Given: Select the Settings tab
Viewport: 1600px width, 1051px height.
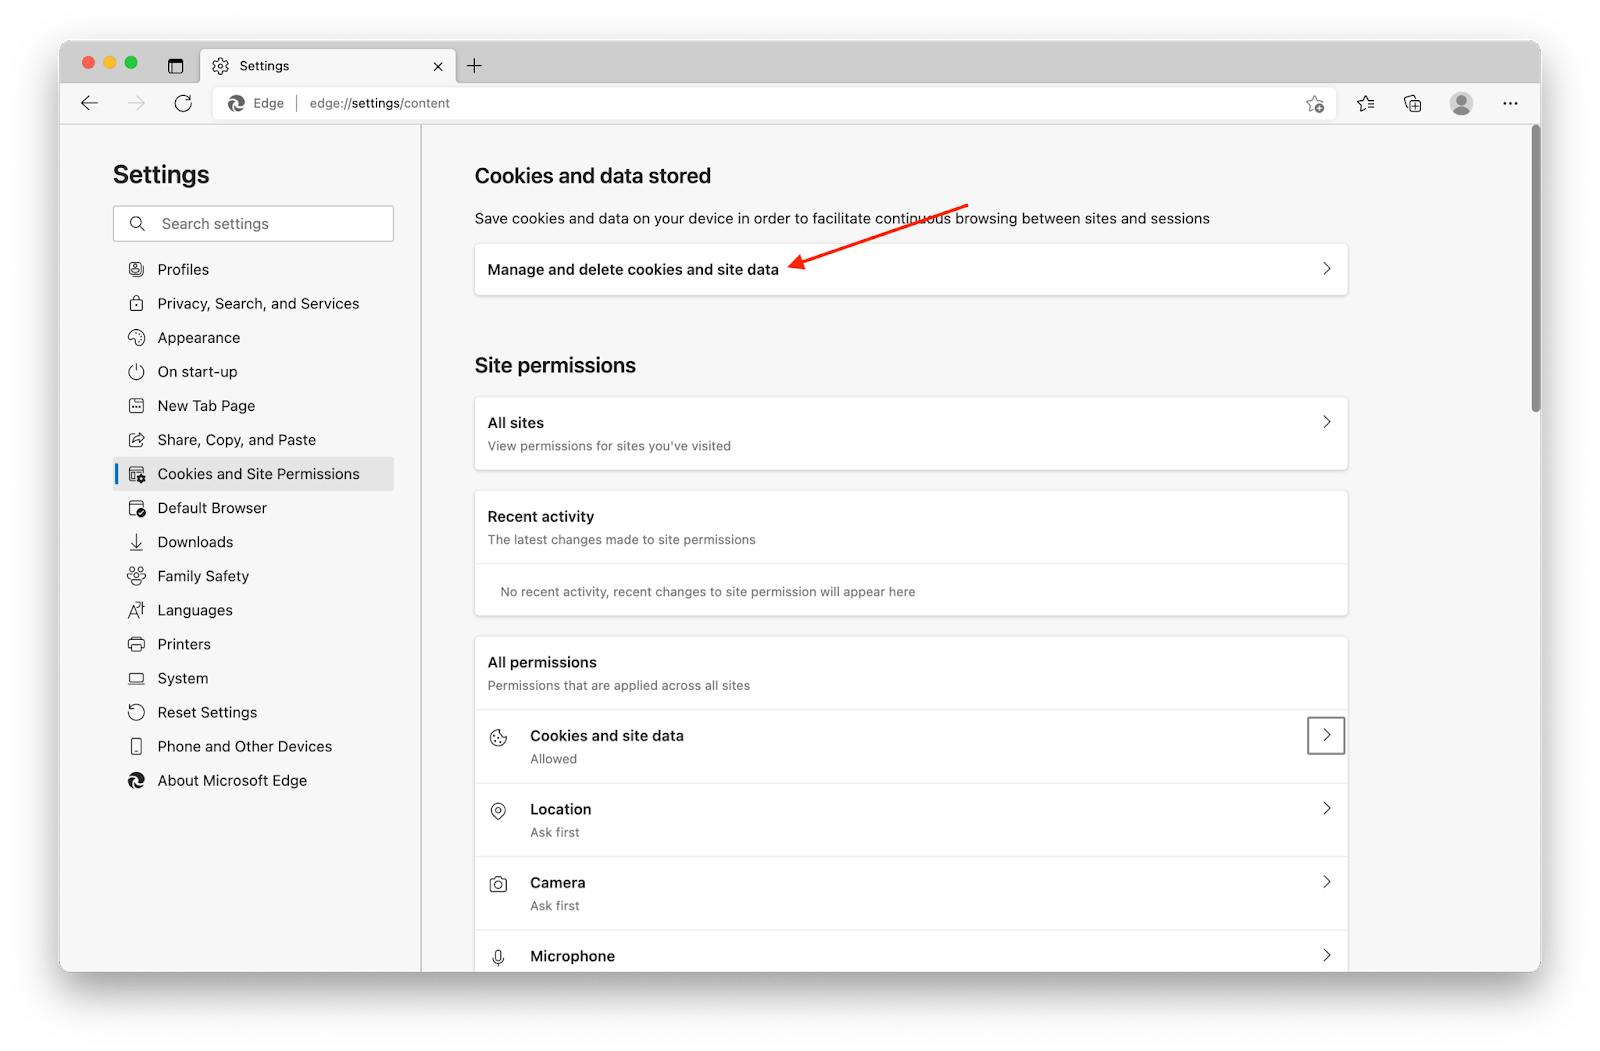Looking at the screenshot, I should 328,66.
